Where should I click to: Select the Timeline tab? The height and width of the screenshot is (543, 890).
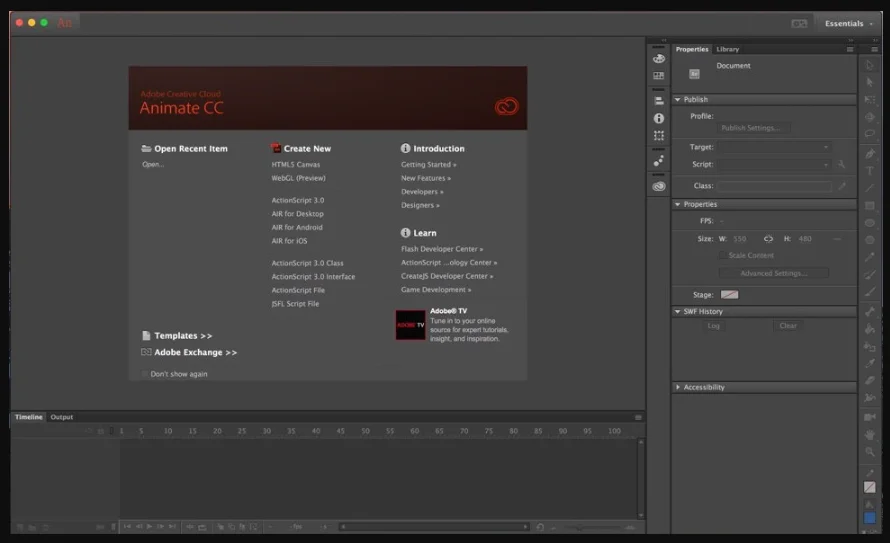pyautogui.click(x=28, y=417)
